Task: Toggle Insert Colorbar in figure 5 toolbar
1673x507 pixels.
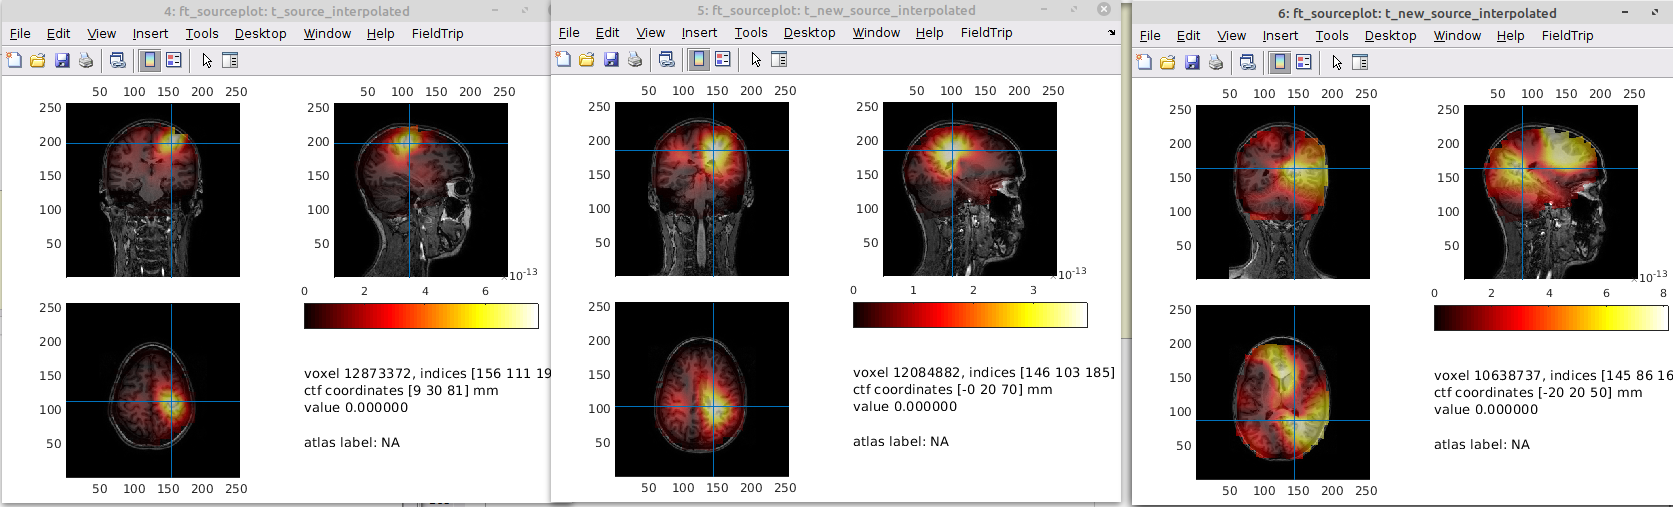Action: pyautogui.click(x=699, y=60)
